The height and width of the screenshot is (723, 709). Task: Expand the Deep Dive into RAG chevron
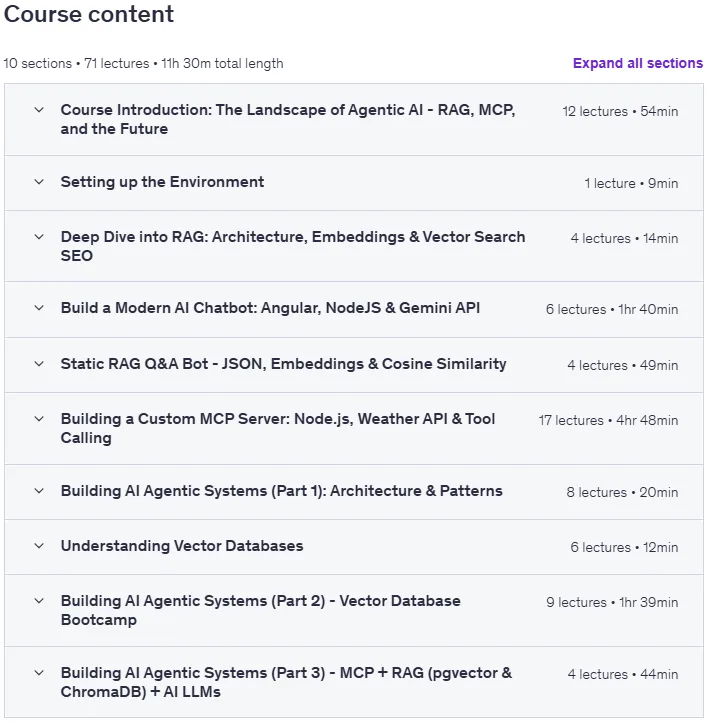(39, 237)
